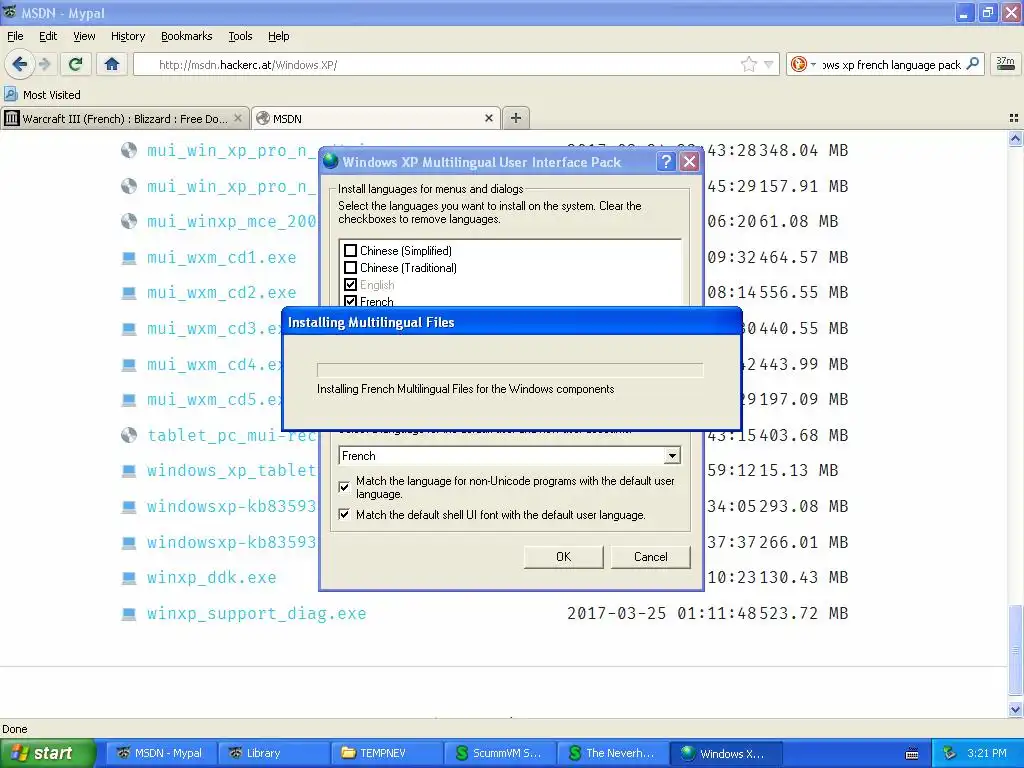Check the Chinese (Traditional) checkbox
This screenshot has width=1024, height=768.
(x=350, y=268)
